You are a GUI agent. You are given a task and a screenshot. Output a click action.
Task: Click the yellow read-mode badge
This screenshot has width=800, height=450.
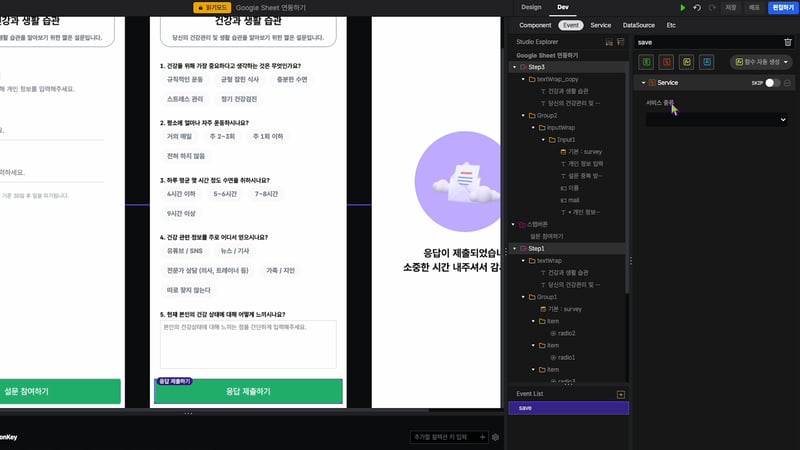(212, 8)
